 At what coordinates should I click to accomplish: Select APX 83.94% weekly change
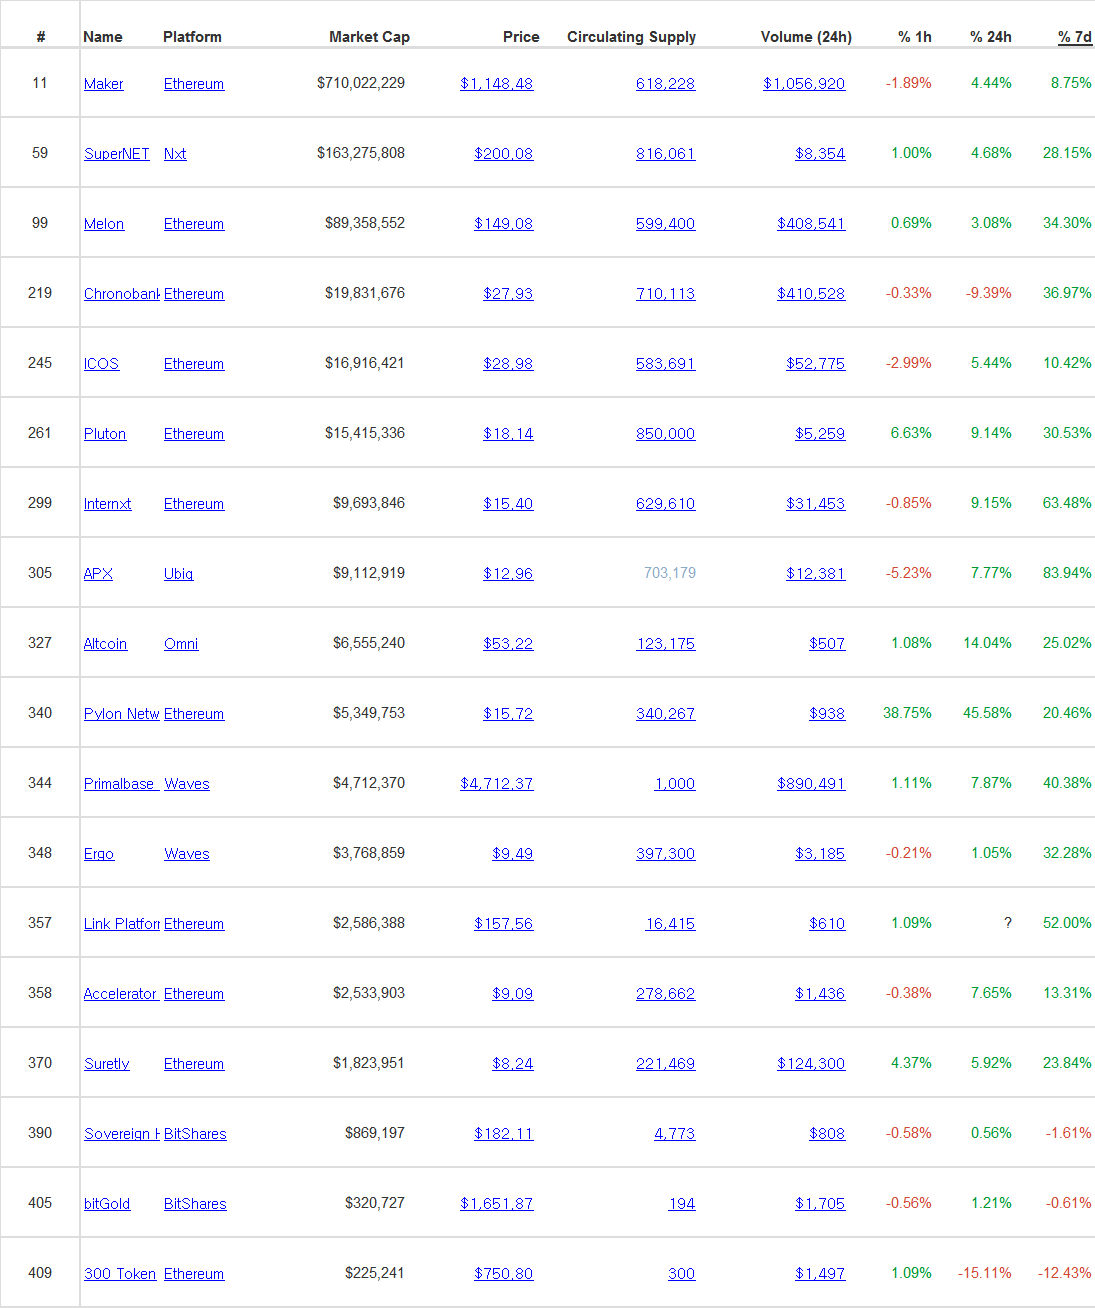click(x=1067, y=573)
